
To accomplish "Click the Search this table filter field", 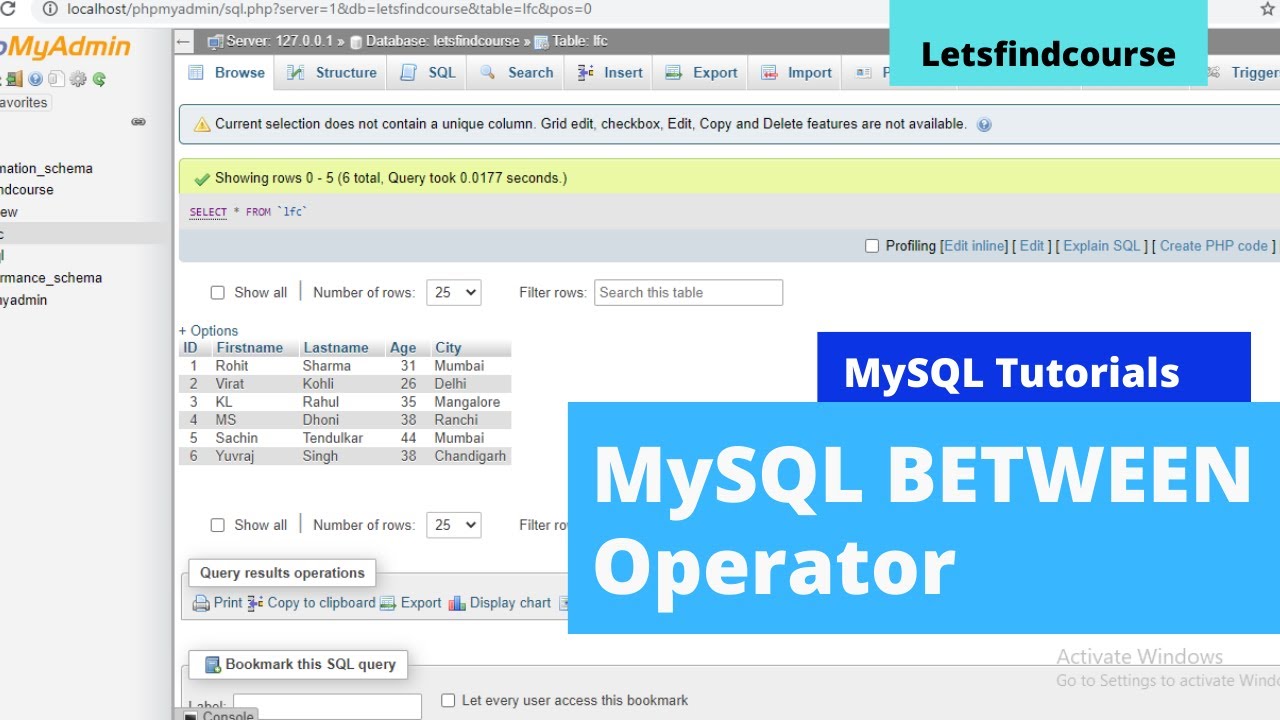I will click(x=689, y=292).
